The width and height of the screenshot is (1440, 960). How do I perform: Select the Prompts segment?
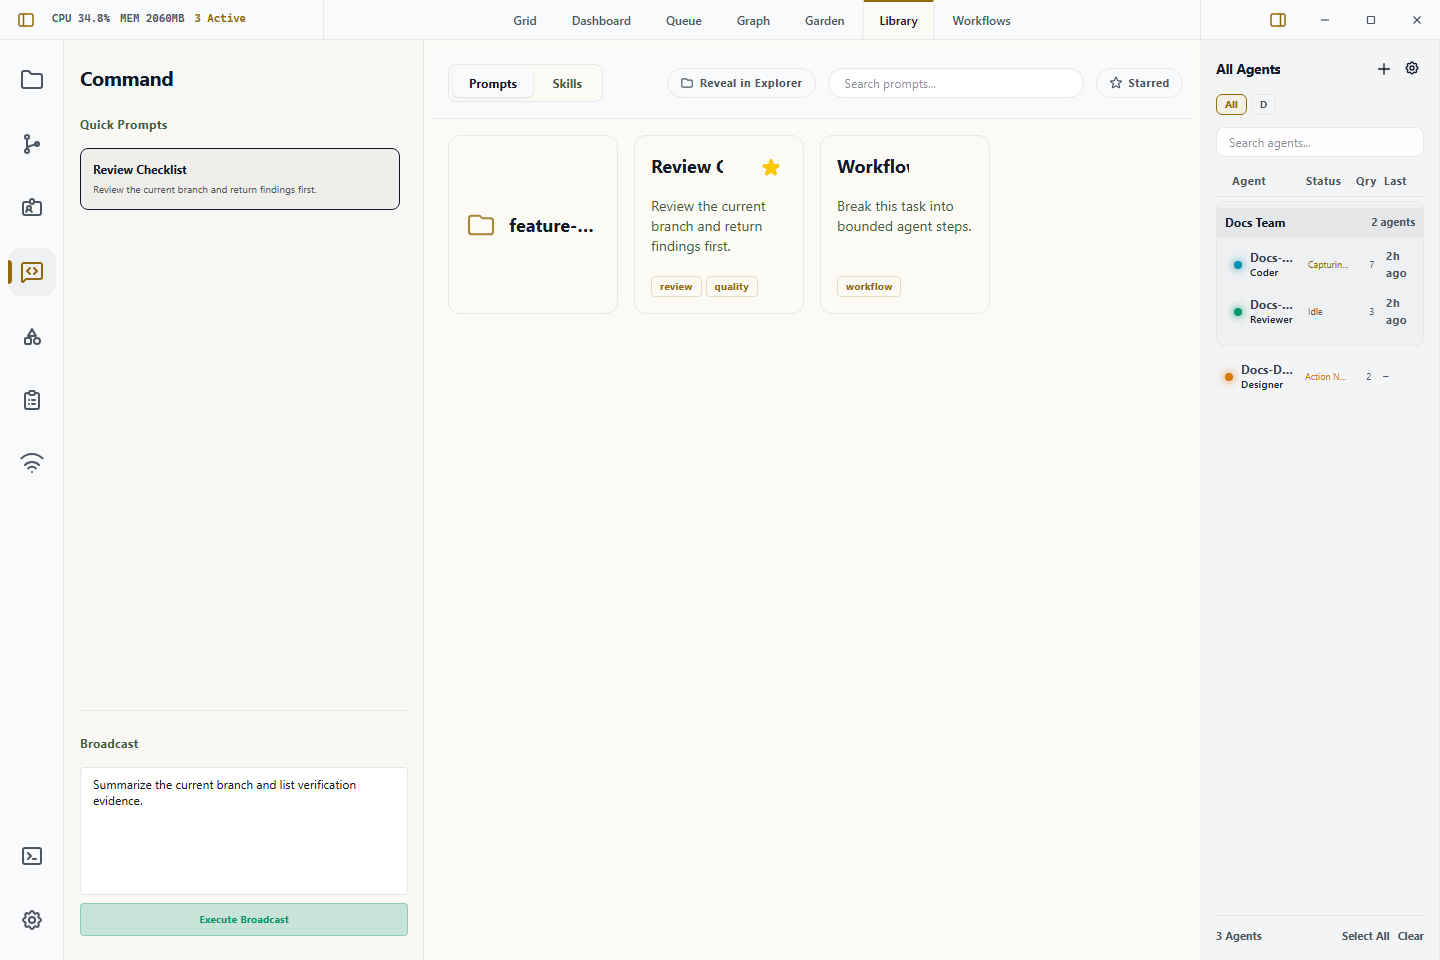493,84
